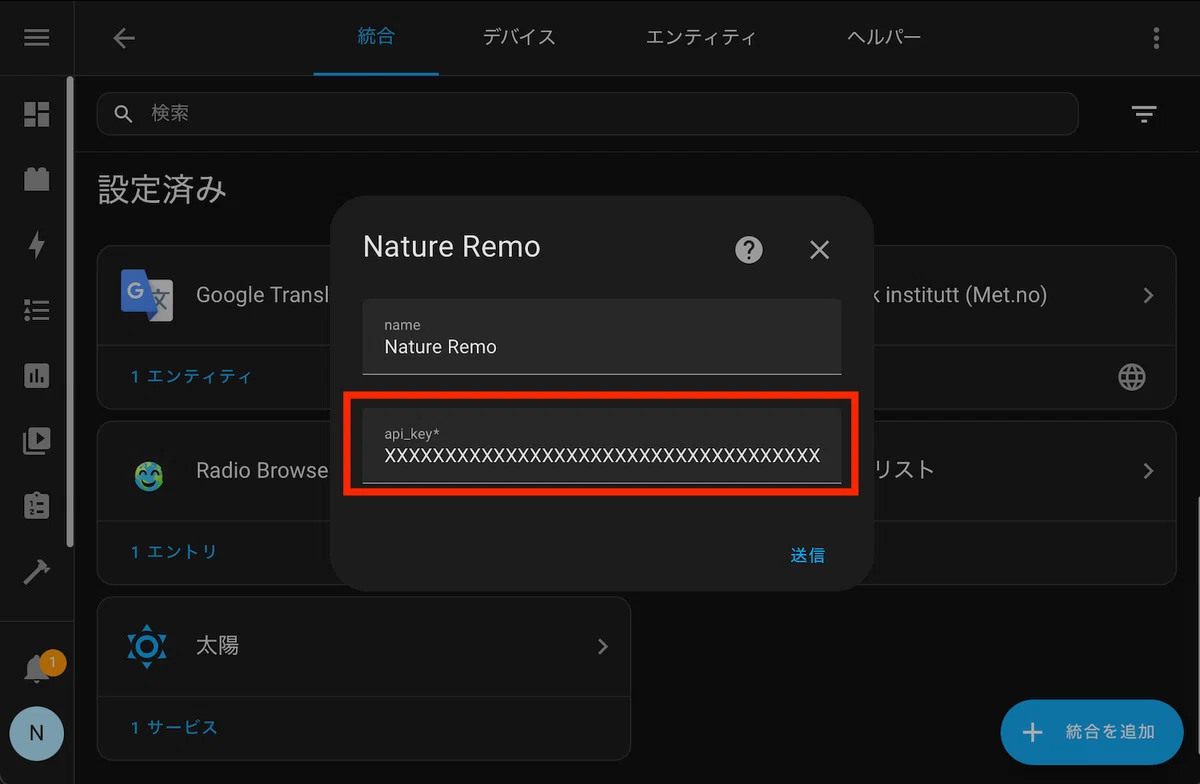Expand the Met.no integration chevron
1200x784 pixels.
click(x=1148, y=295)
